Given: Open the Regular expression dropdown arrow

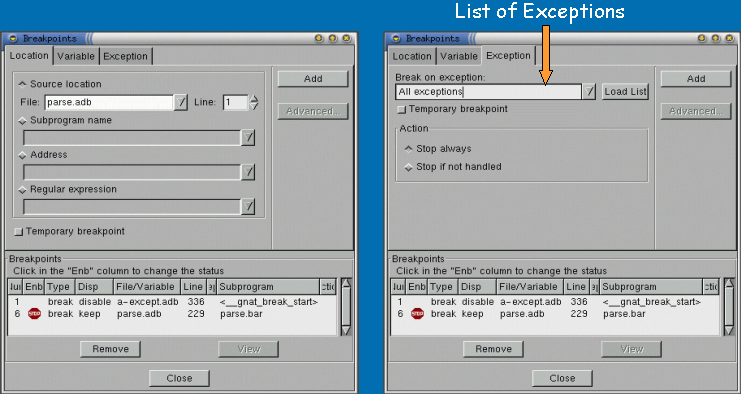Looking at the screenshot, I should (248, 207).
